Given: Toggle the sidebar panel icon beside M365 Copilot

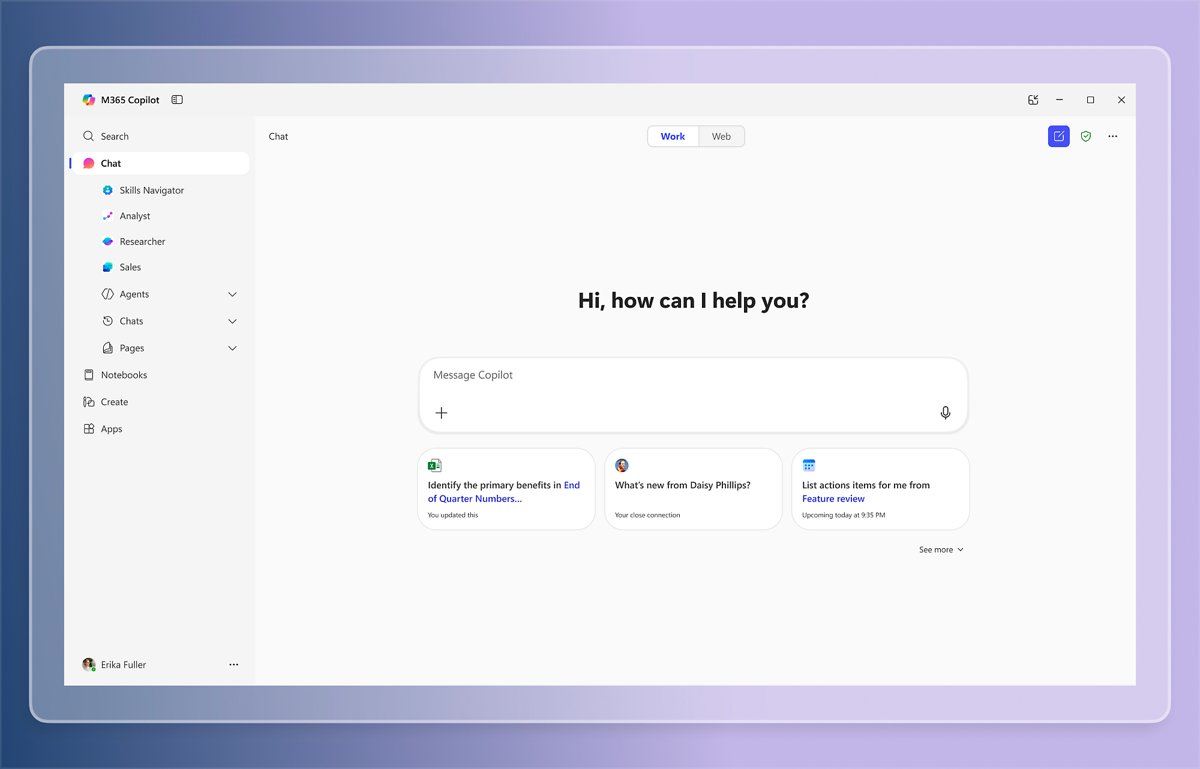Looking at the screenshot, I should point(177,100).
